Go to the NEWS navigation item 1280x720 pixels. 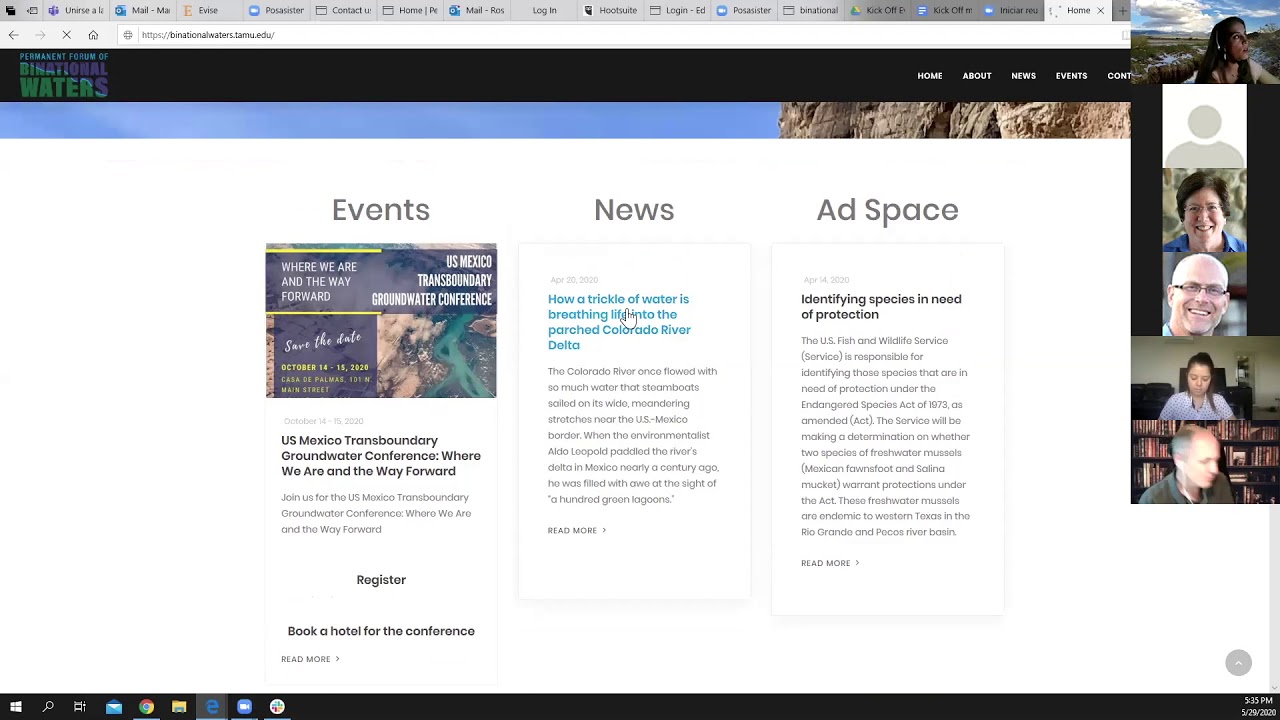pos(1023,76)
